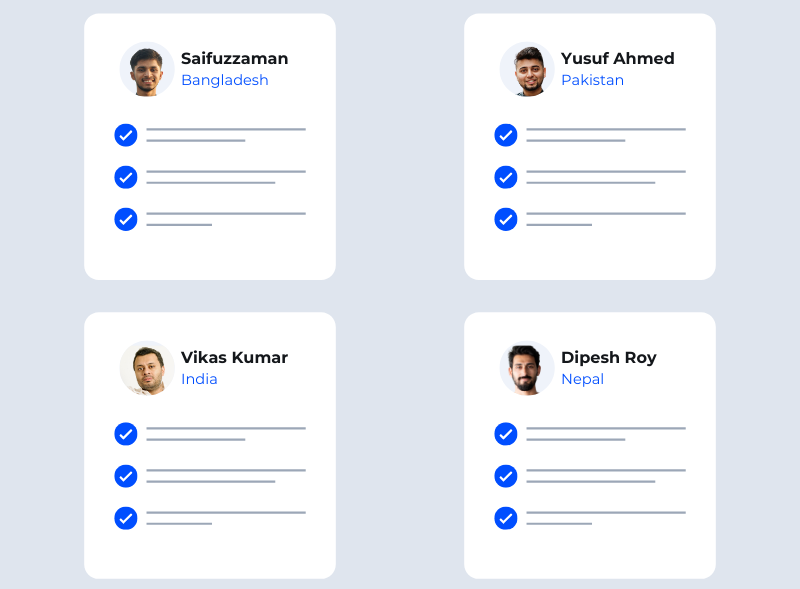
Task: Click the first checkmark in Saifuzzaman's card
Action: click(x=126, y=135)
